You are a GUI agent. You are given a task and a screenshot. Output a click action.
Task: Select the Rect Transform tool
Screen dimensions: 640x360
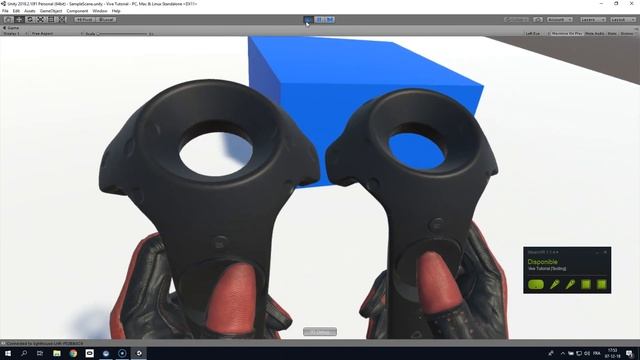51,20
